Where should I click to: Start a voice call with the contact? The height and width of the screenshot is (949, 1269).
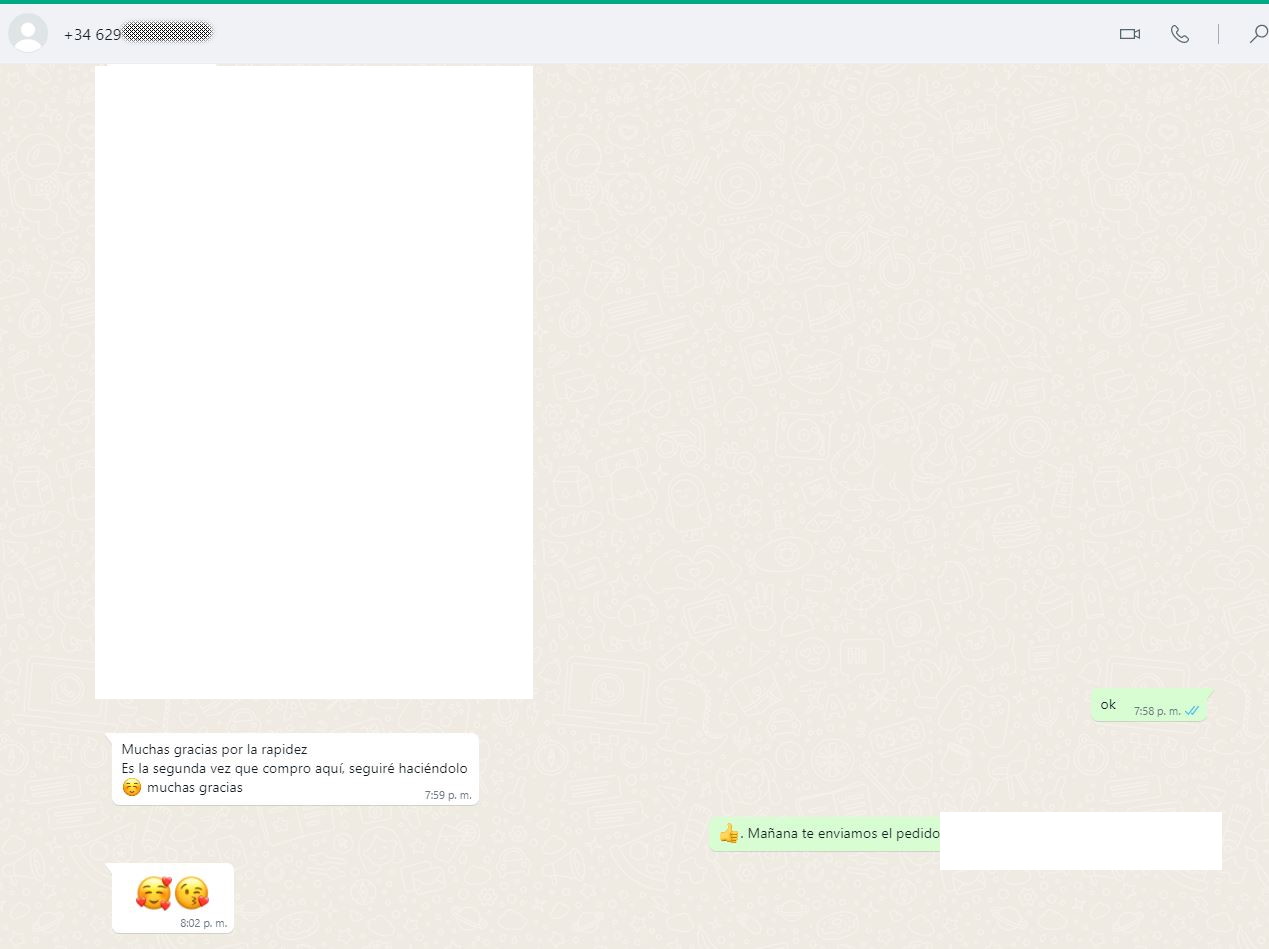tap(1180, 34)
